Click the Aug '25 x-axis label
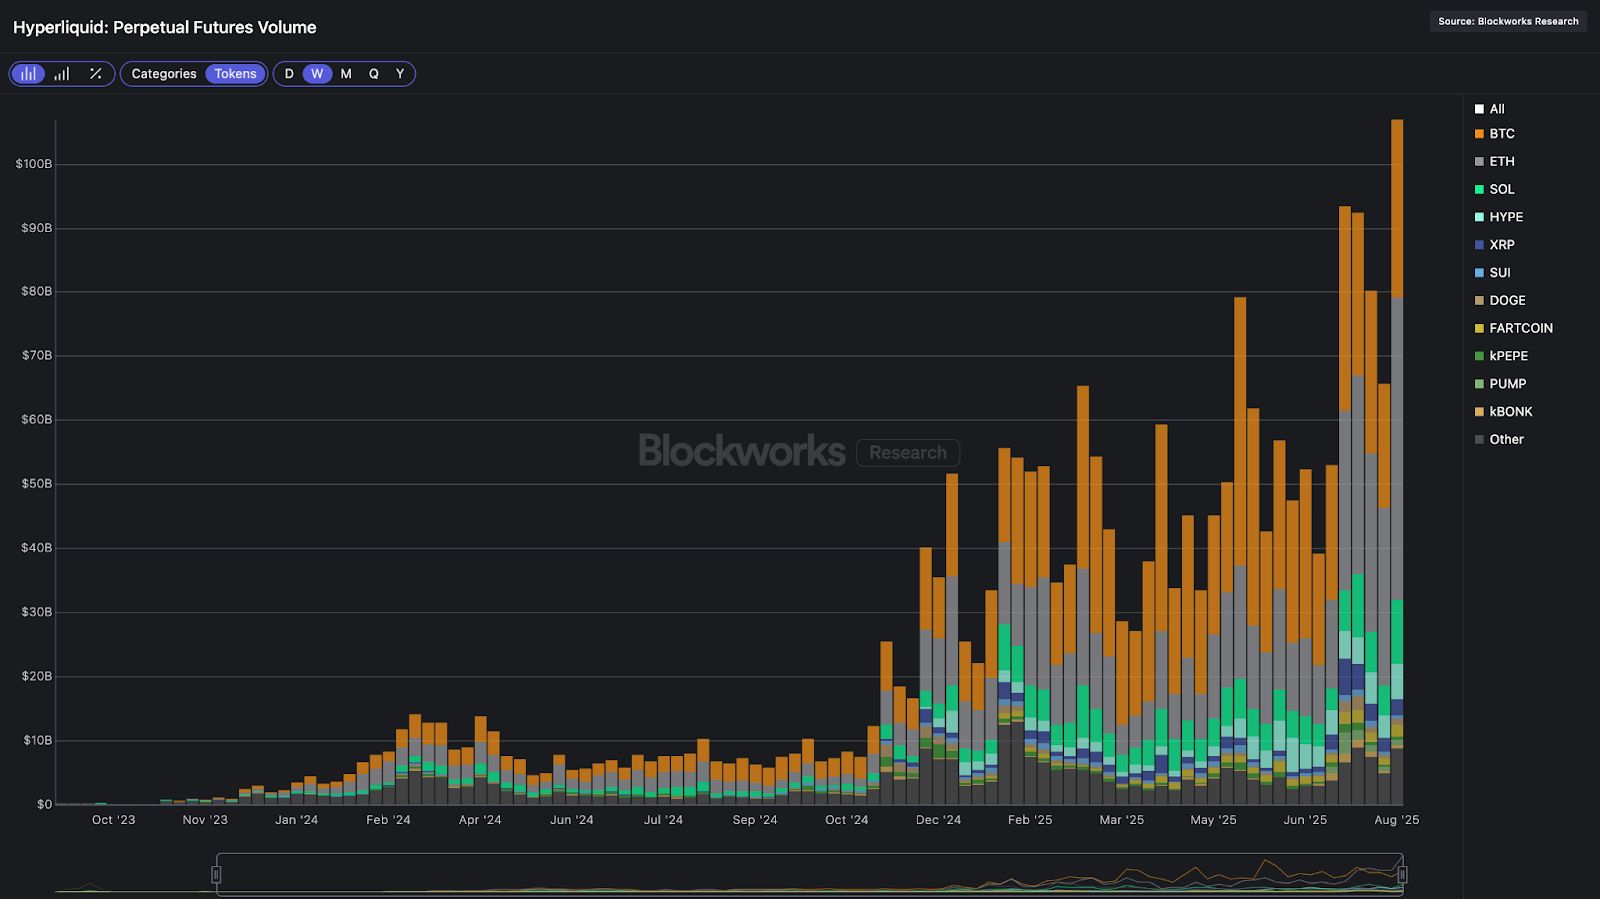 coord(1397,820)
